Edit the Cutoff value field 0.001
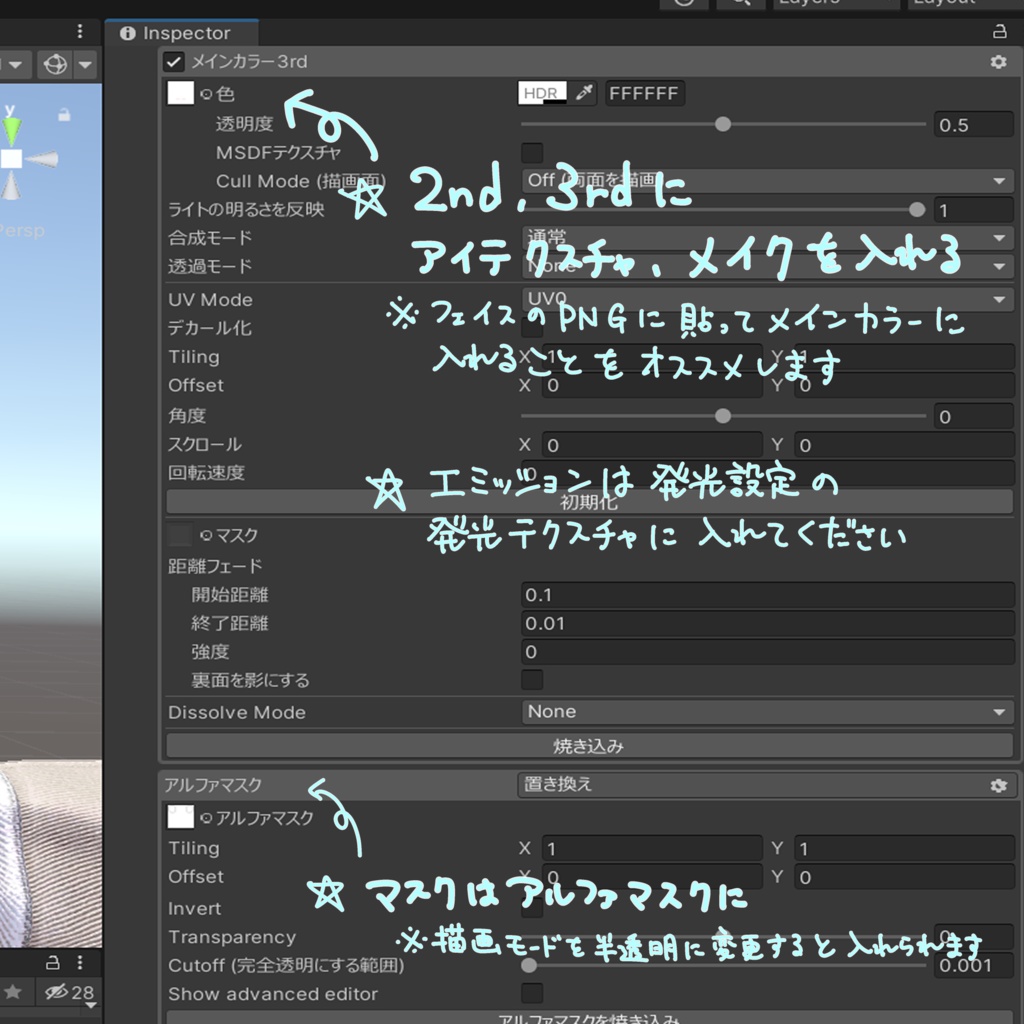The height and width of the screenshot is (1024, 1024). (973, 965)
